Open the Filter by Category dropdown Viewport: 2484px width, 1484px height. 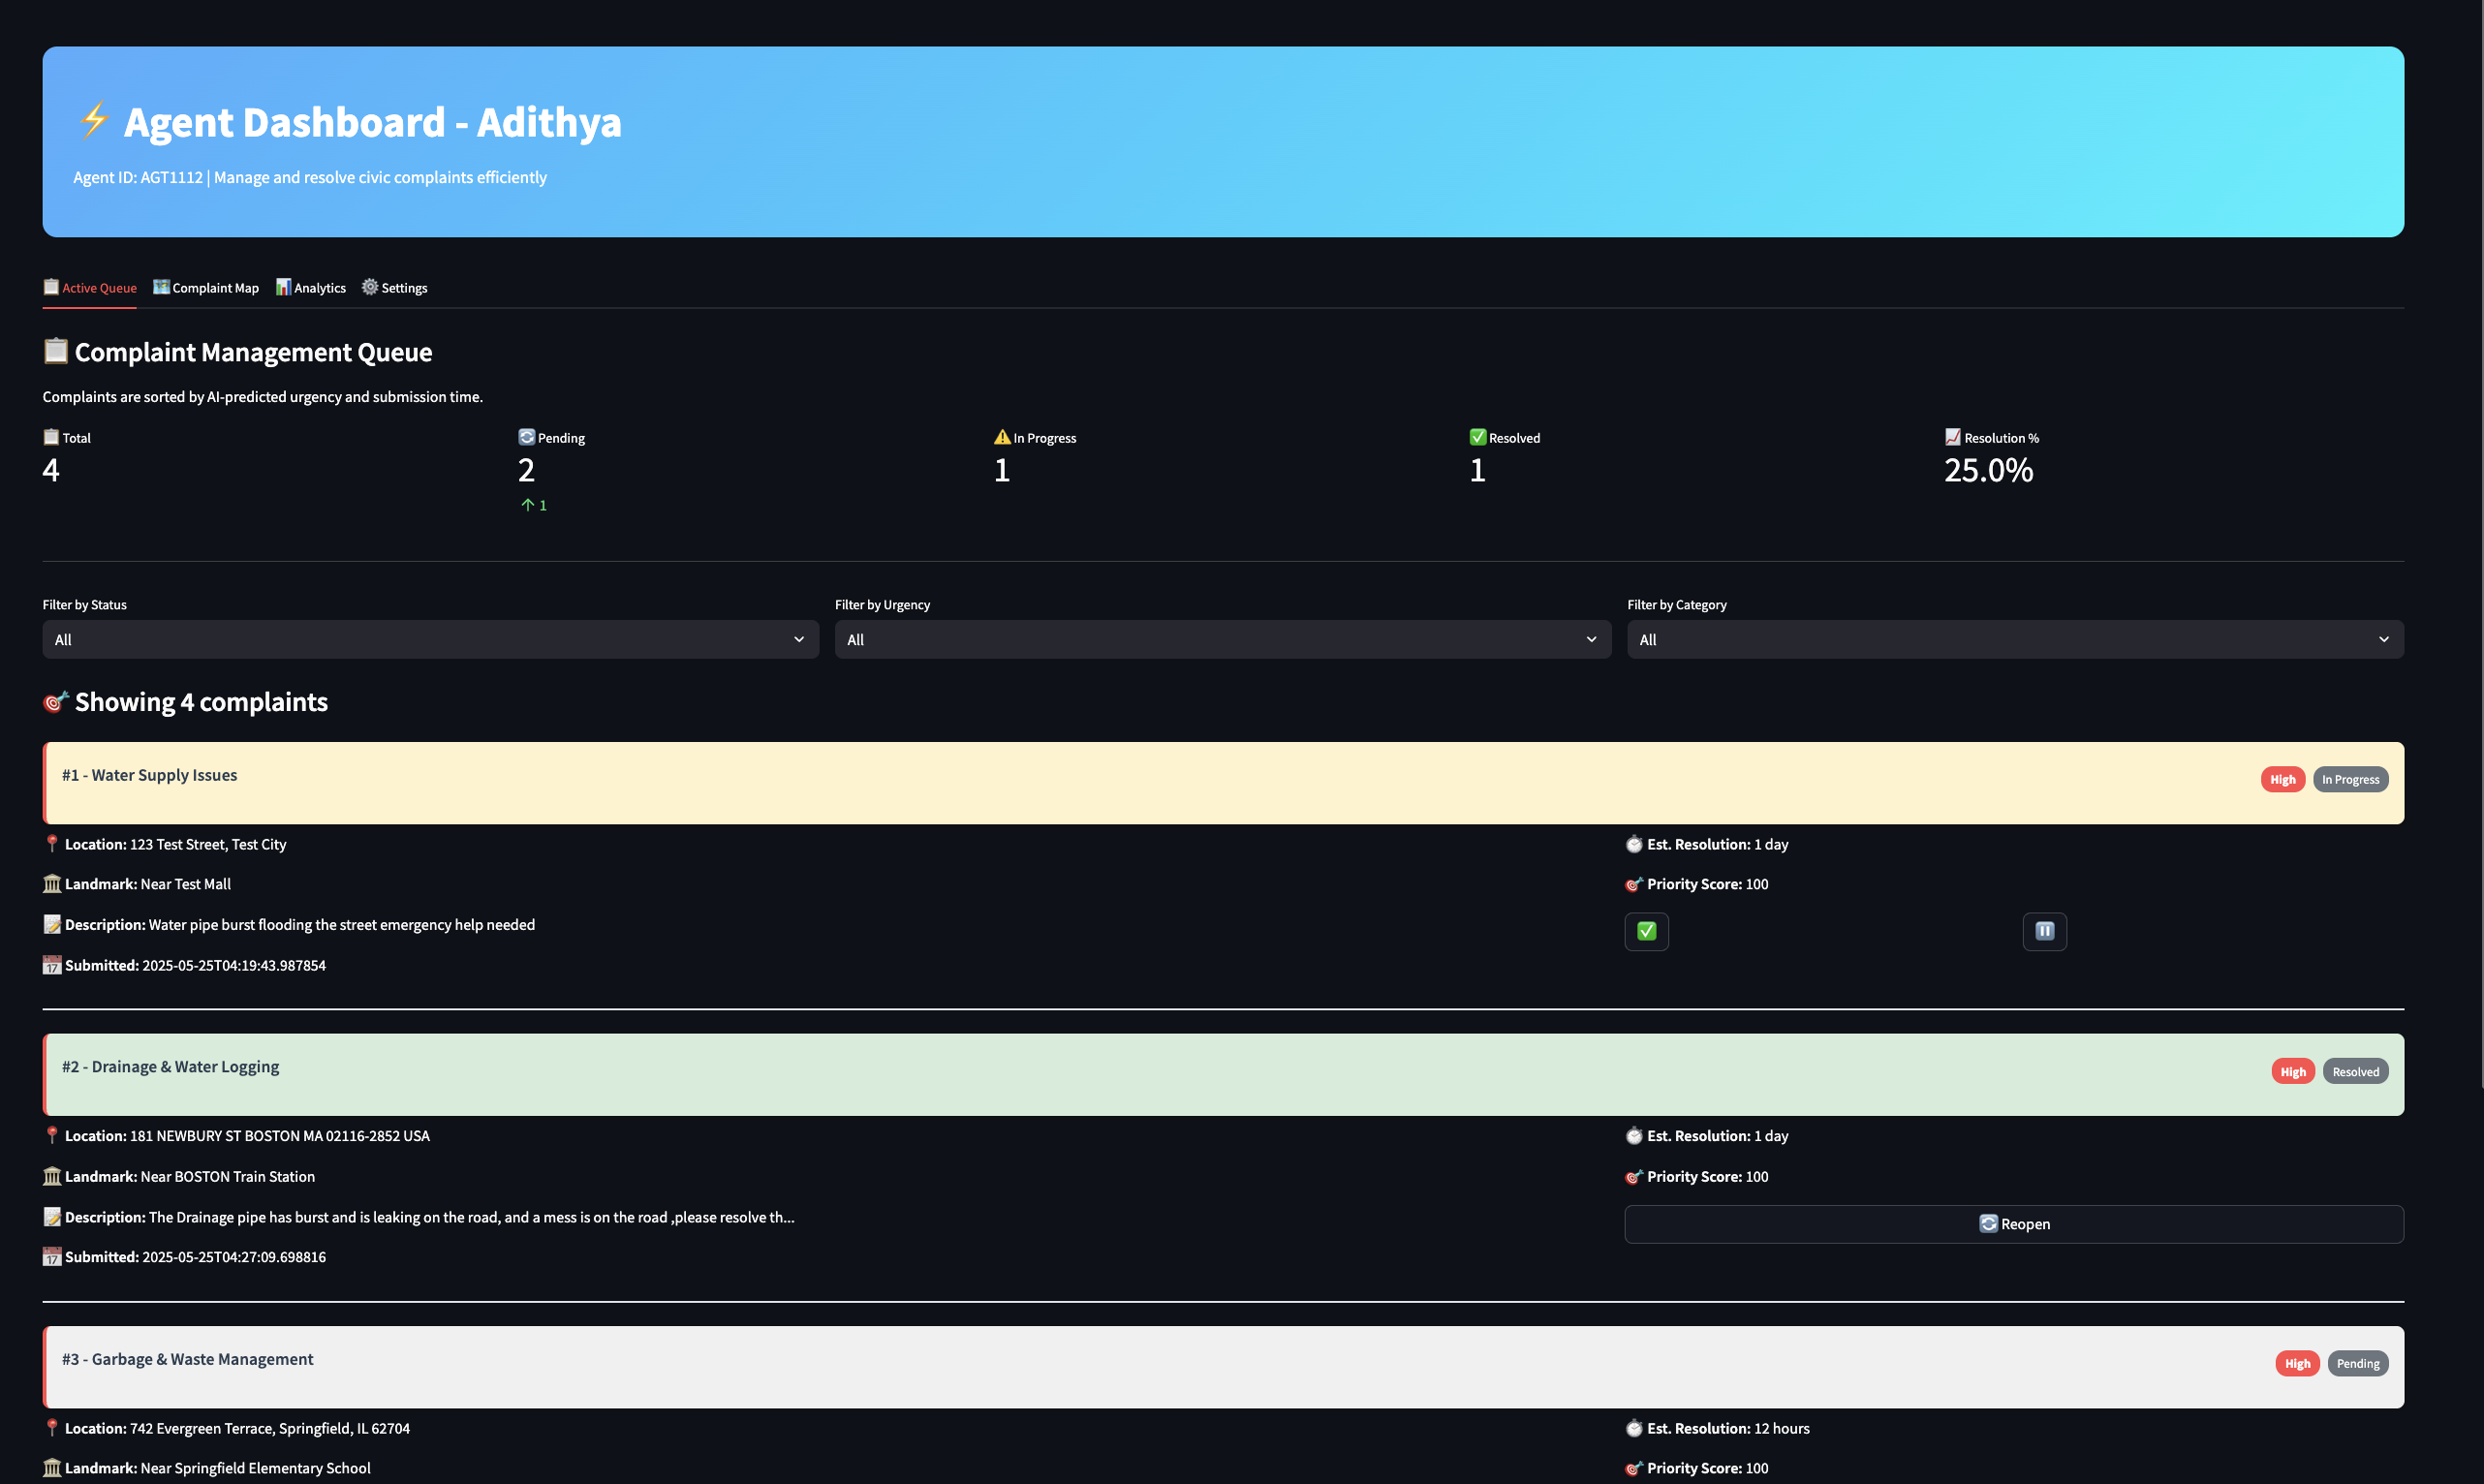tap(2014, 639)
